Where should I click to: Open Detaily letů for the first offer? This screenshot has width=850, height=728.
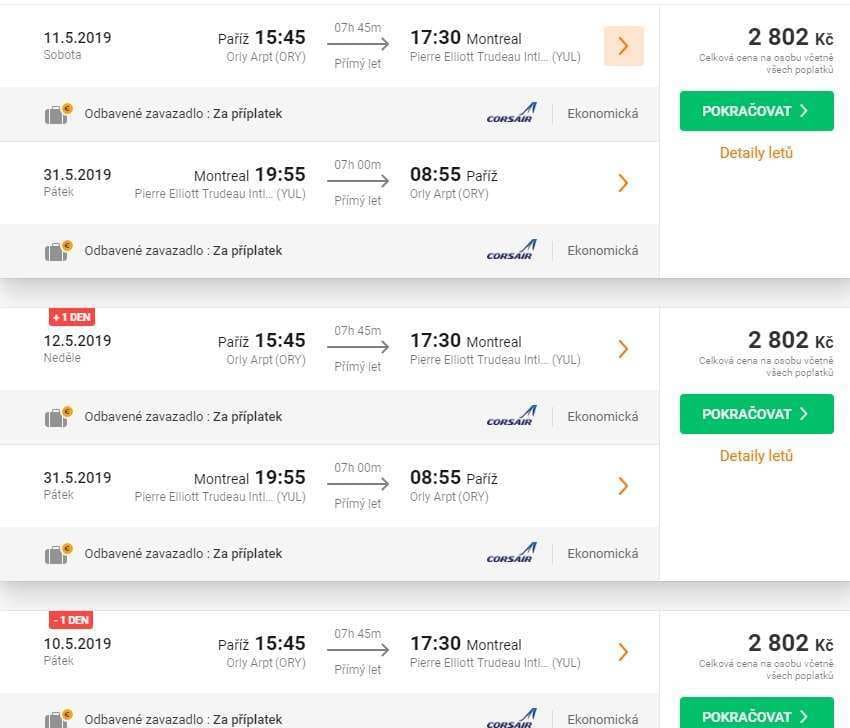(x=756, y=153)
